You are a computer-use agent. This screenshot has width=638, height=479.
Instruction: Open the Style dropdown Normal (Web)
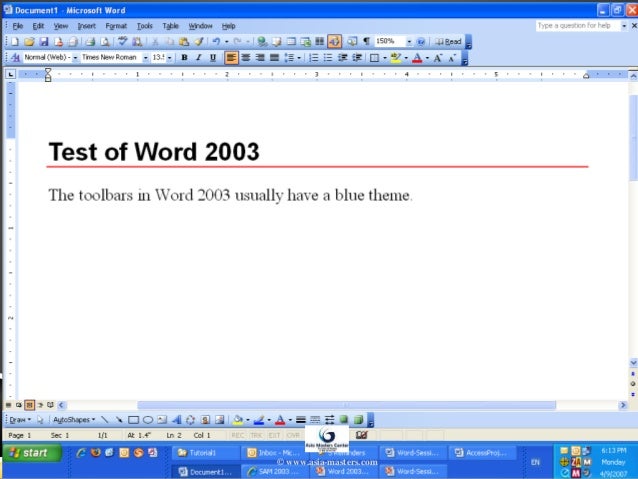pyautogui.click(x=75, y=58)
